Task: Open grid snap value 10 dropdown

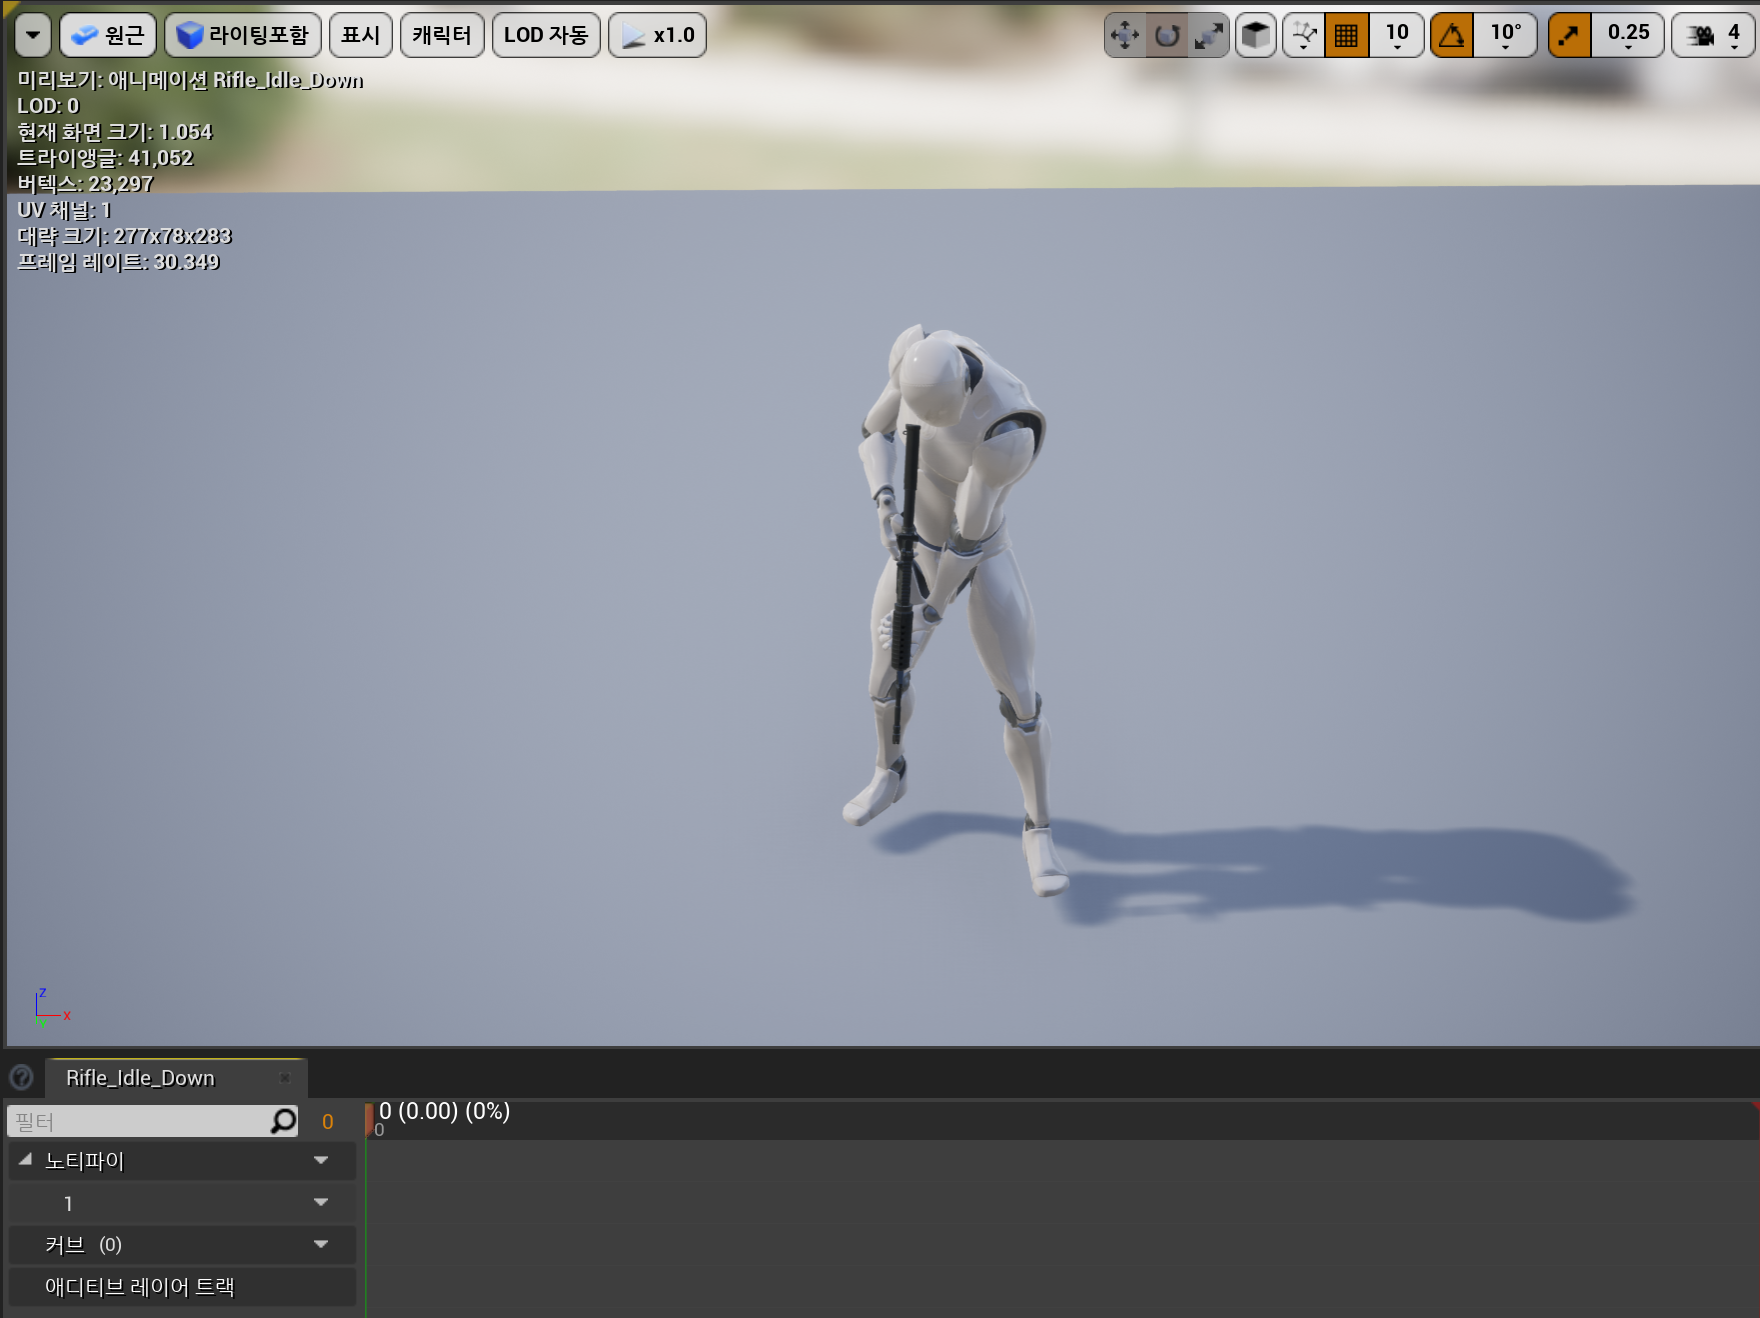Action: pos(1397,36)
